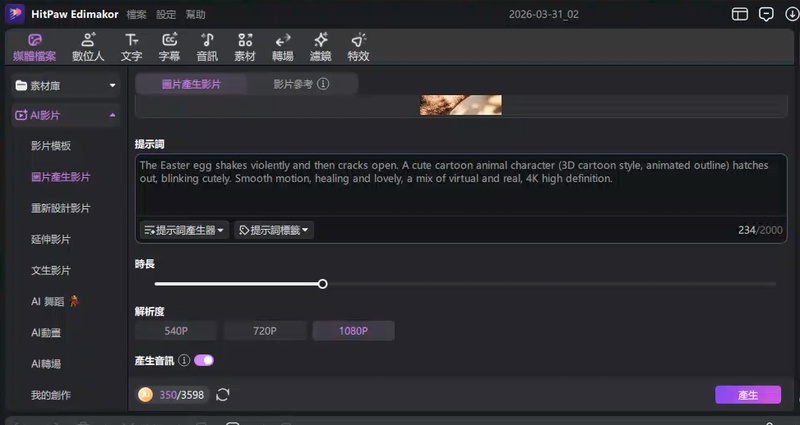The height and width of the screenshot is (425, 800).
Task: Choose 540P resolution
Action: tap(176, 331)
